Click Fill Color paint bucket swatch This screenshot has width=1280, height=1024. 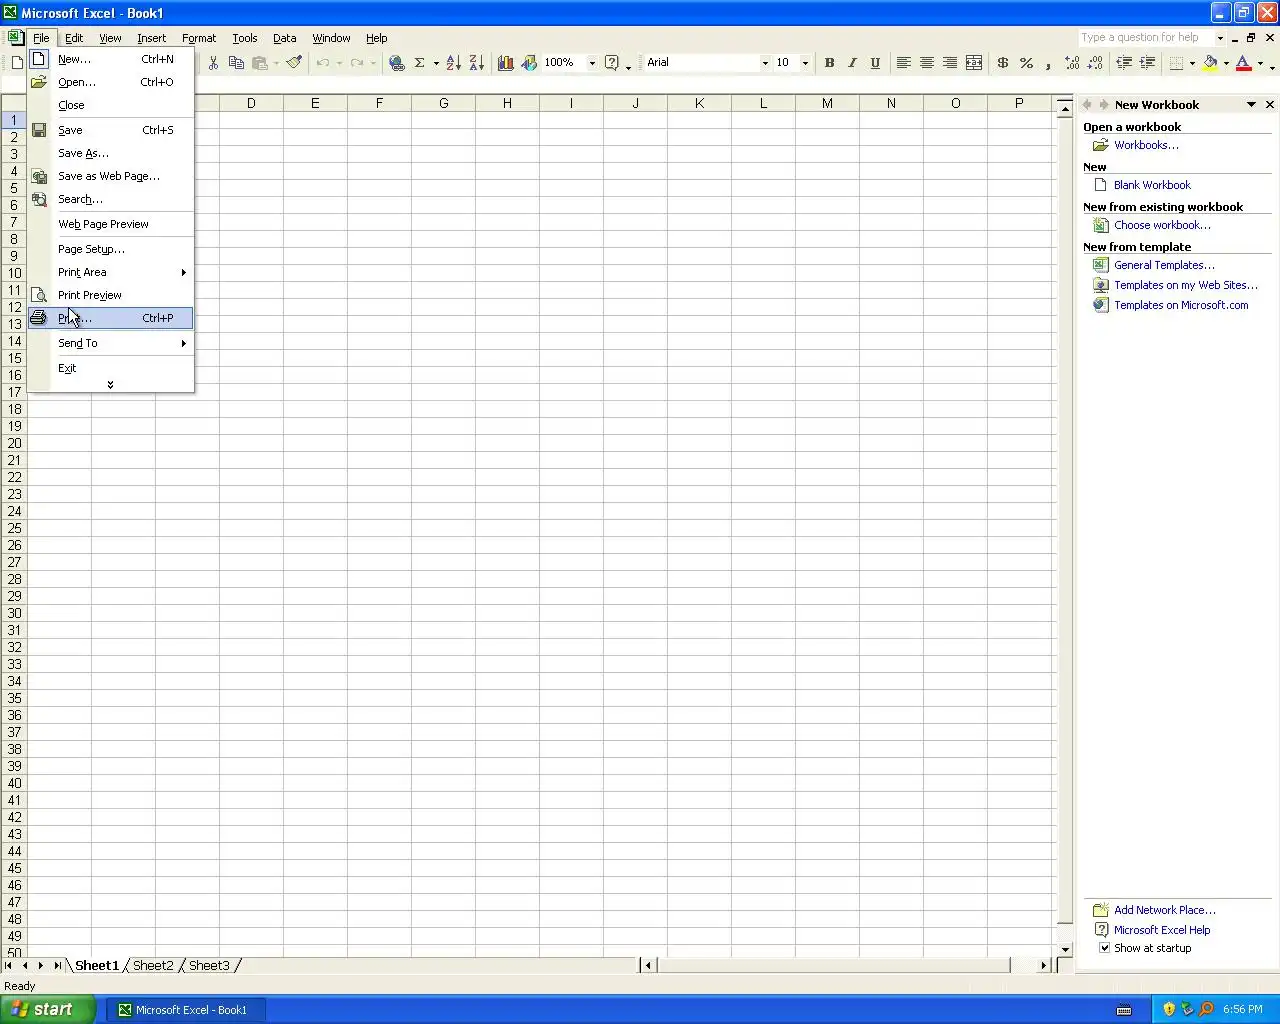click(1210, 62)
